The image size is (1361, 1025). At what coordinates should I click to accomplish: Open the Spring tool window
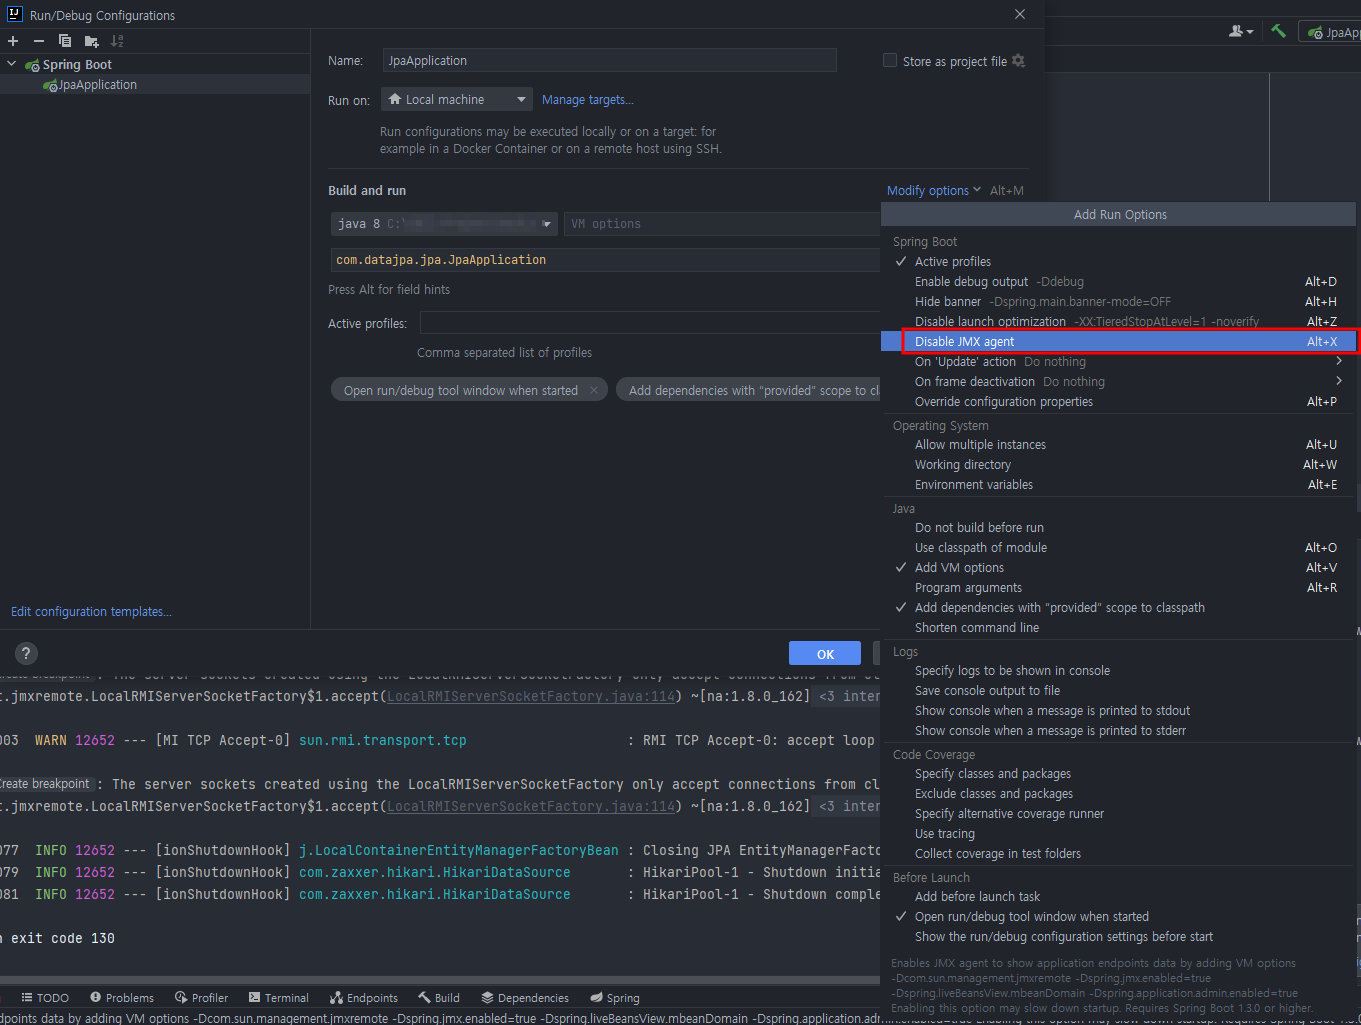tap(615, 998)
